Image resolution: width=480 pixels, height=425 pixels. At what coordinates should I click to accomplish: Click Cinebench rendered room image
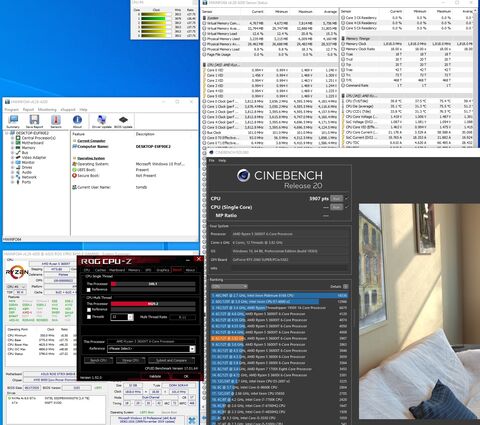point(419,311)
